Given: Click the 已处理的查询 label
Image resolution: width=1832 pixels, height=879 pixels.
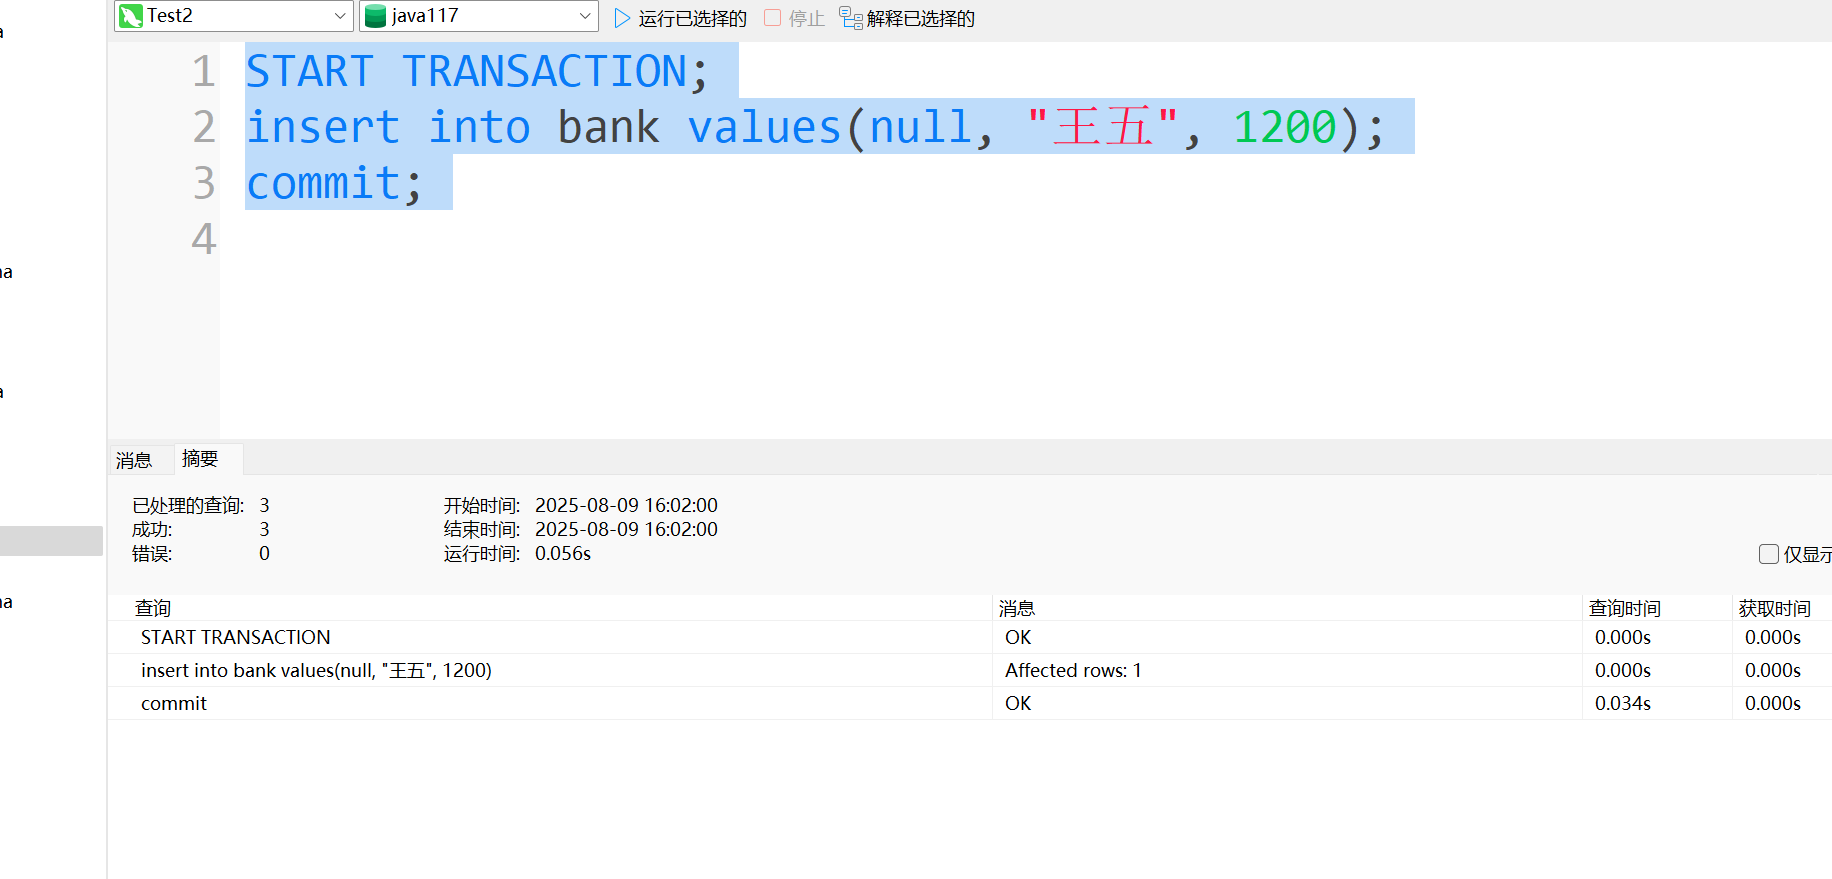Looking at the screenshot, I should pyautogui.click(x=188, y=505).
